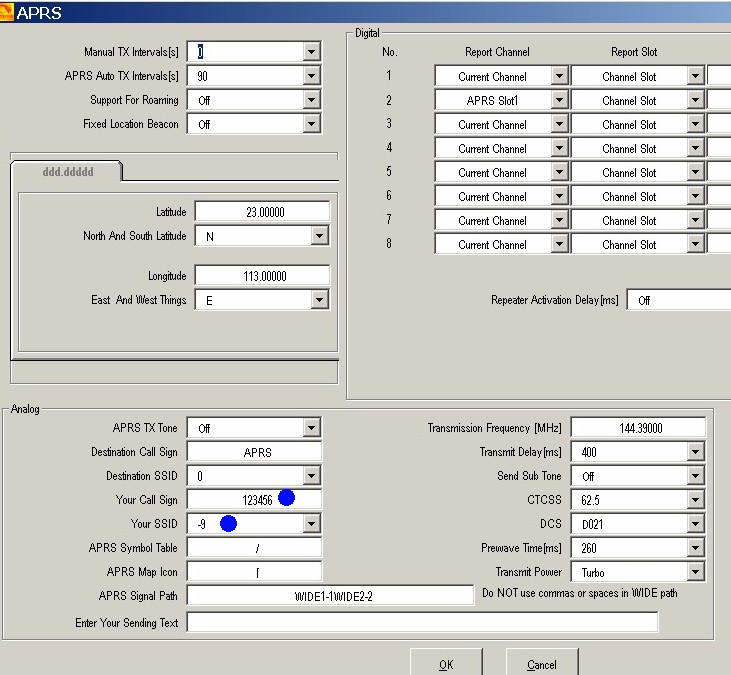Open Report Slot dropdown for row 2

click(695, 100)
